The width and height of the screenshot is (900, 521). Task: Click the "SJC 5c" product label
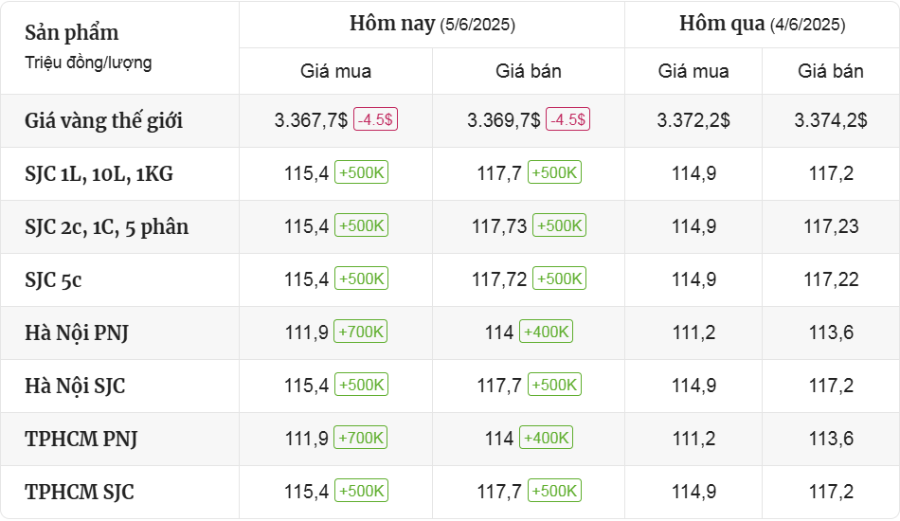tap(53, 280)
